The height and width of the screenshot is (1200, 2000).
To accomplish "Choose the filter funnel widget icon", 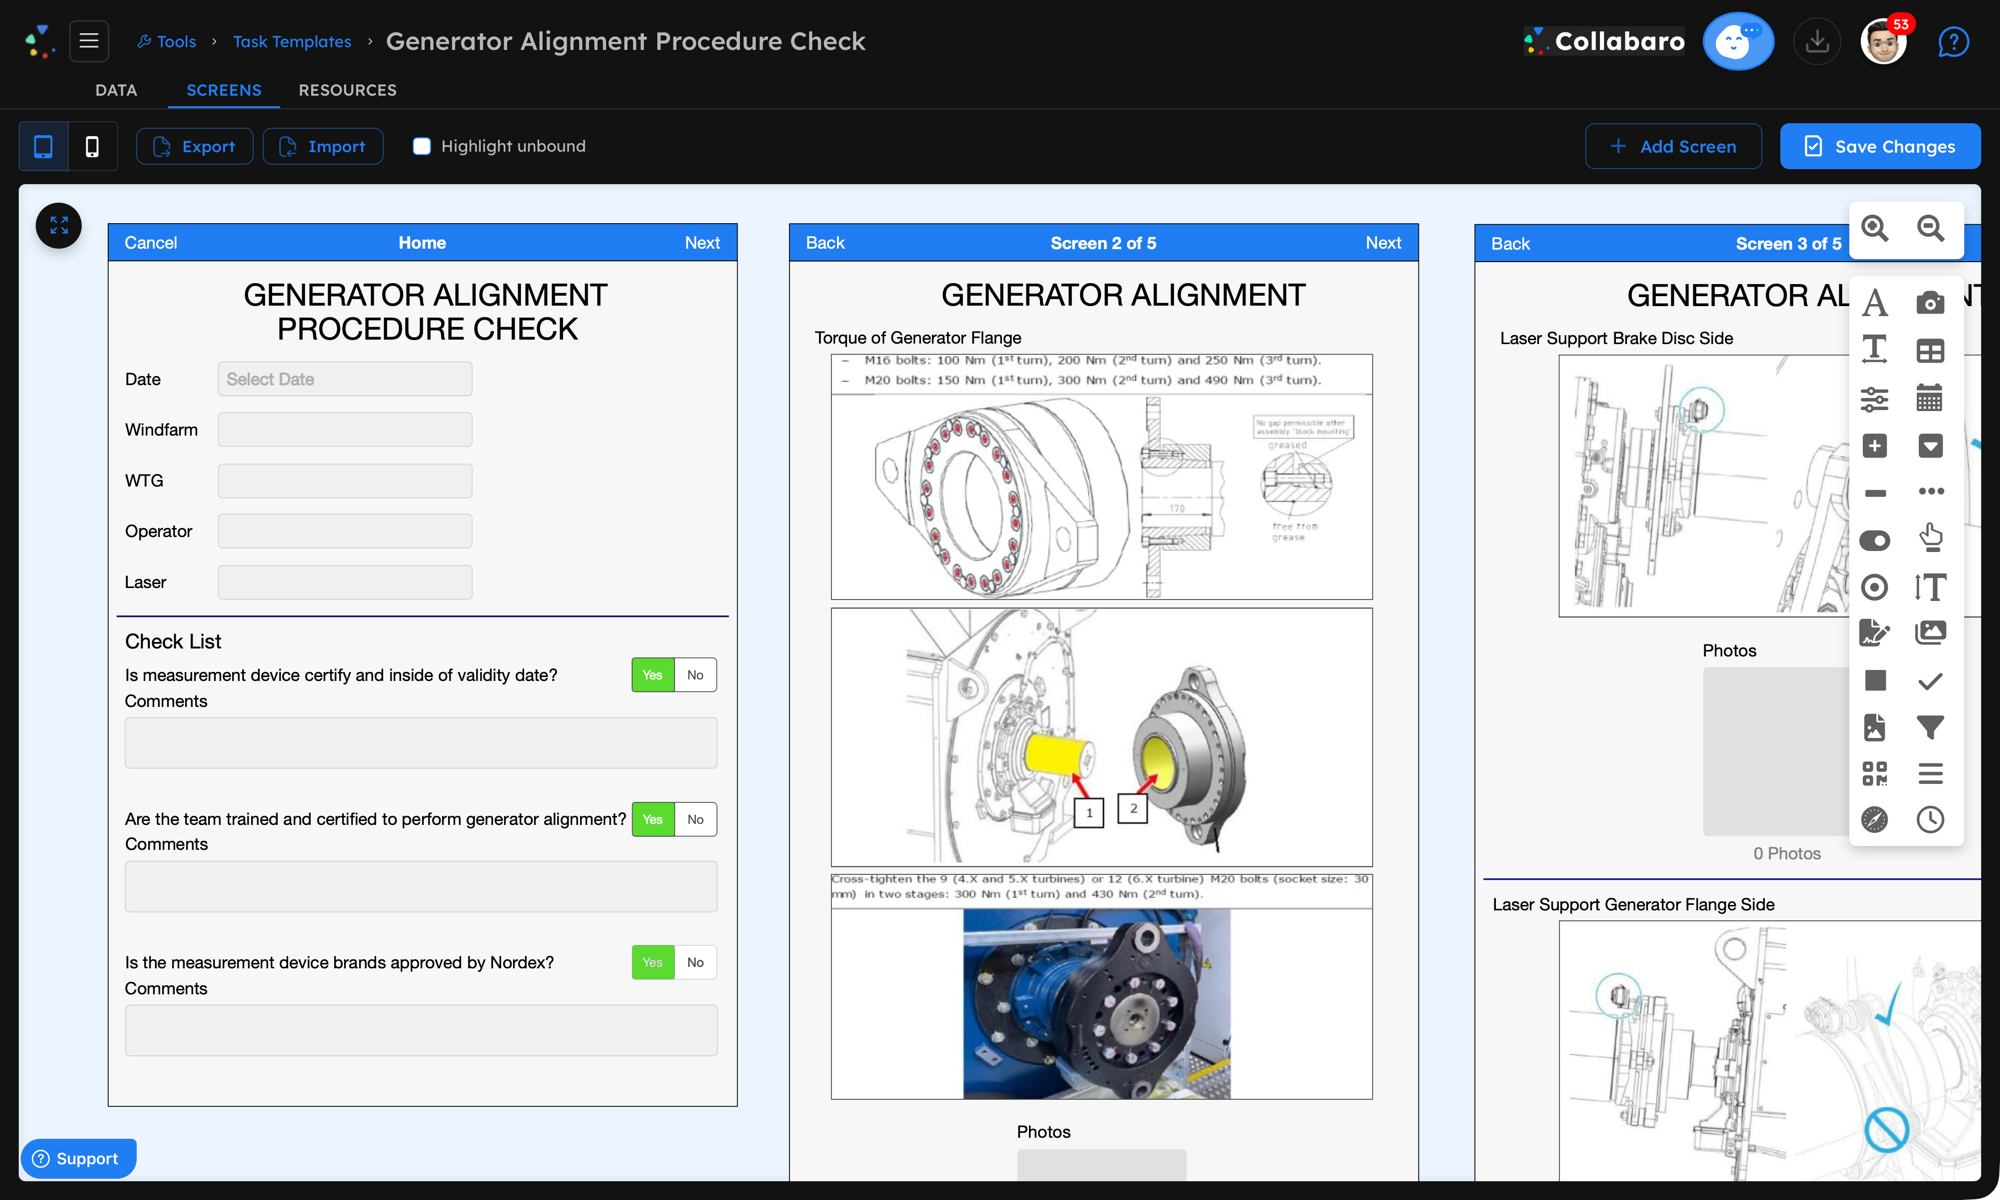I will 1930,727.
